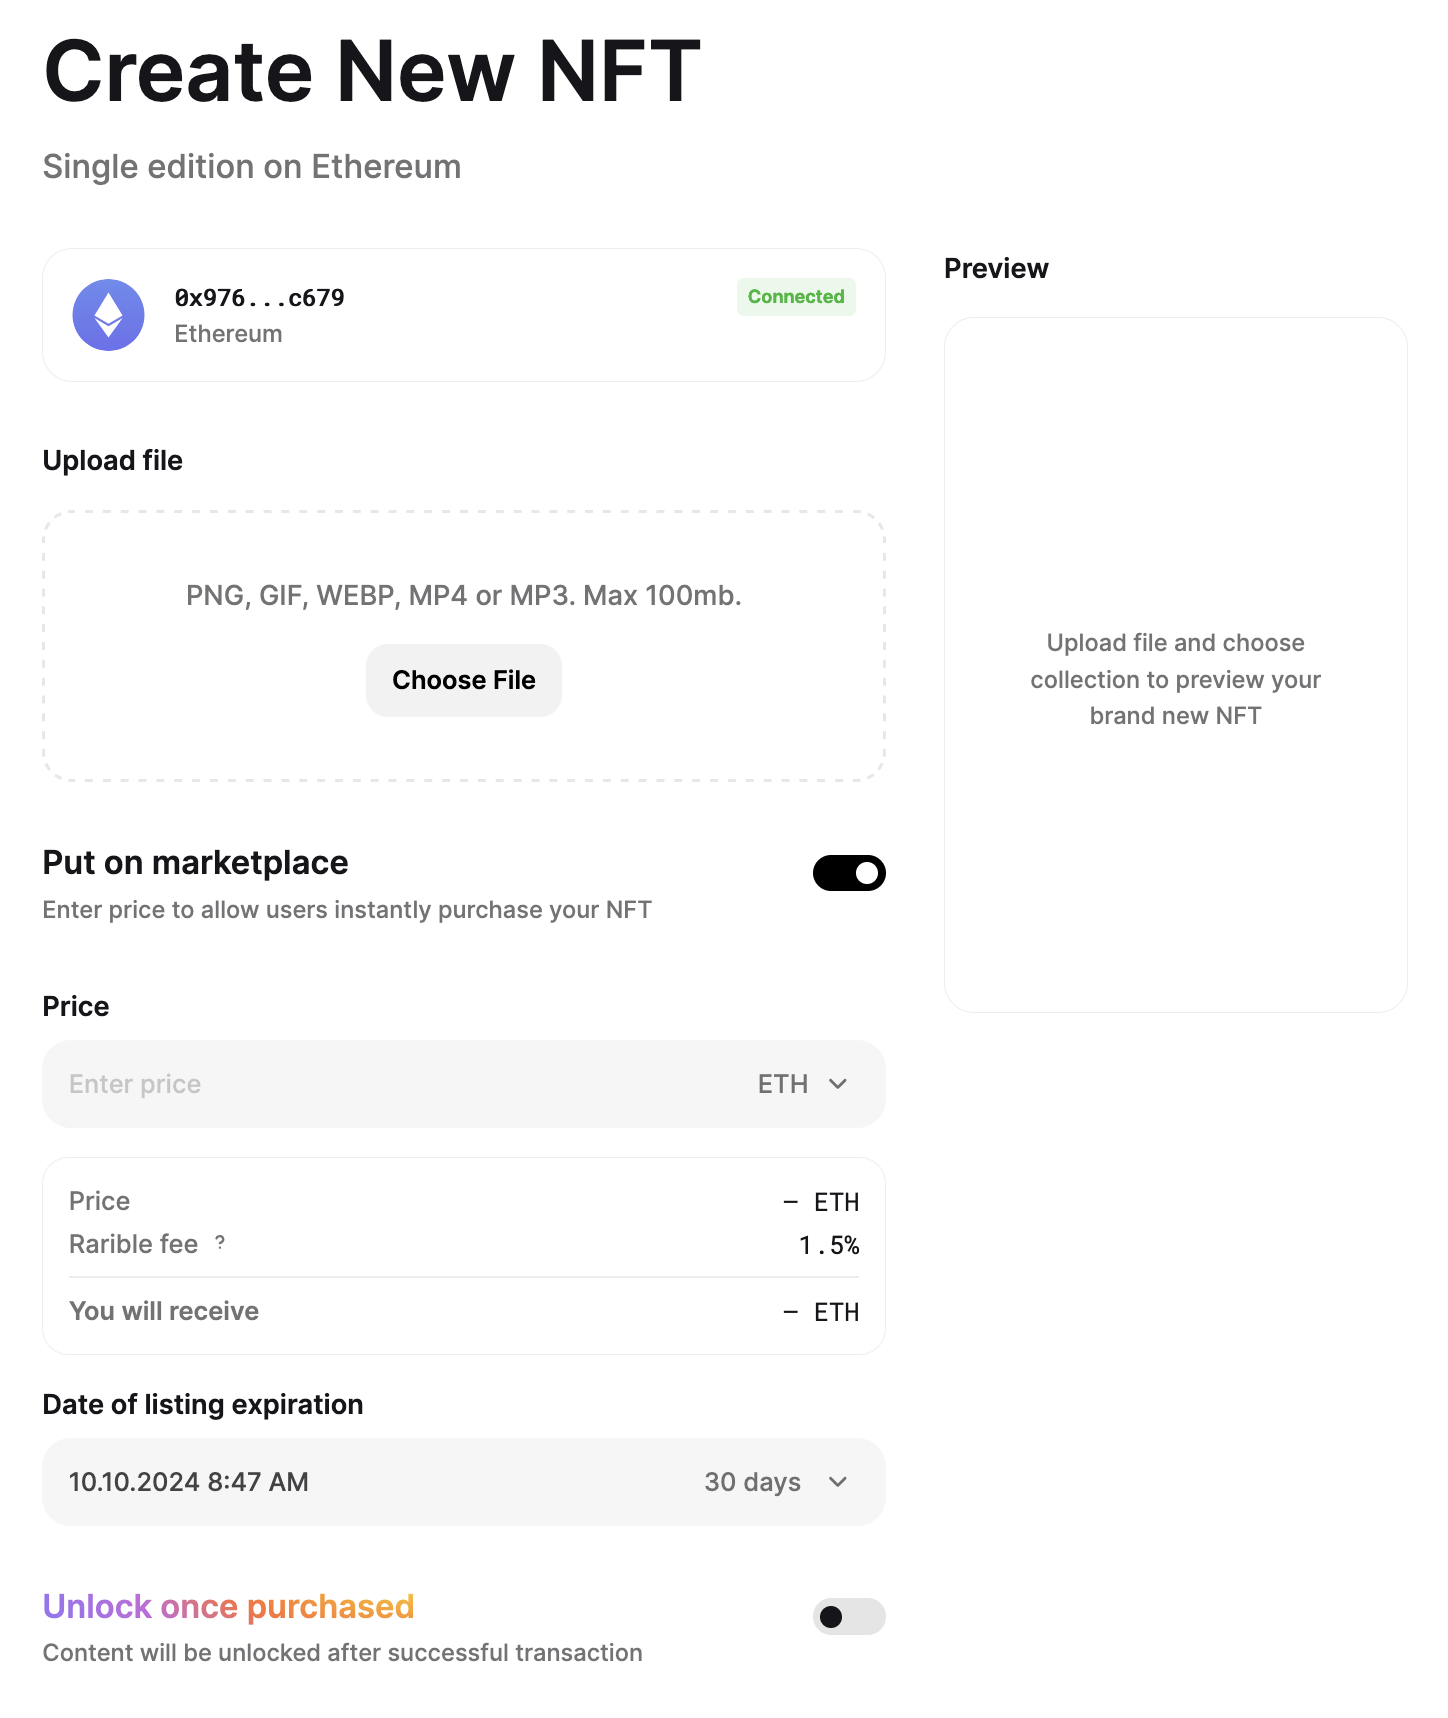Focus the Enter price input field

point(380,1084)
